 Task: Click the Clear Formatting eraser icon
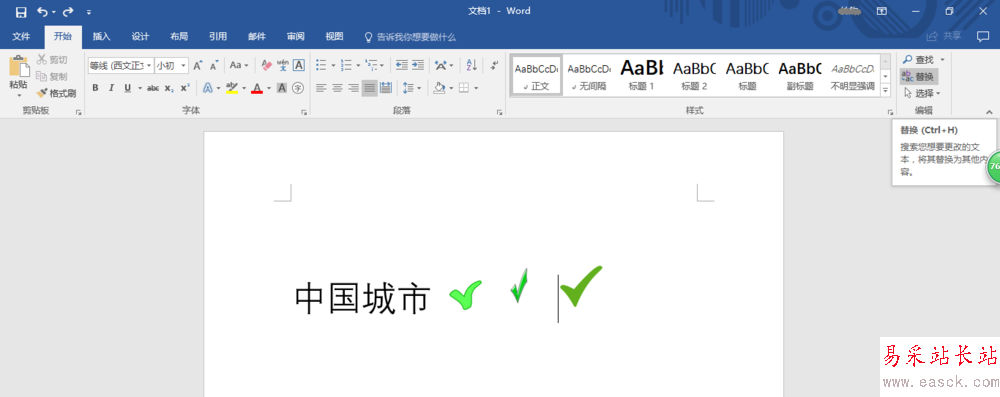coord(267,65)
